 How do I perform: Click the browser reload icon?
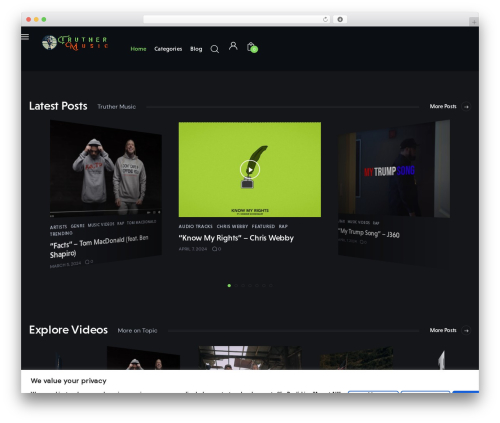point(325,19)
